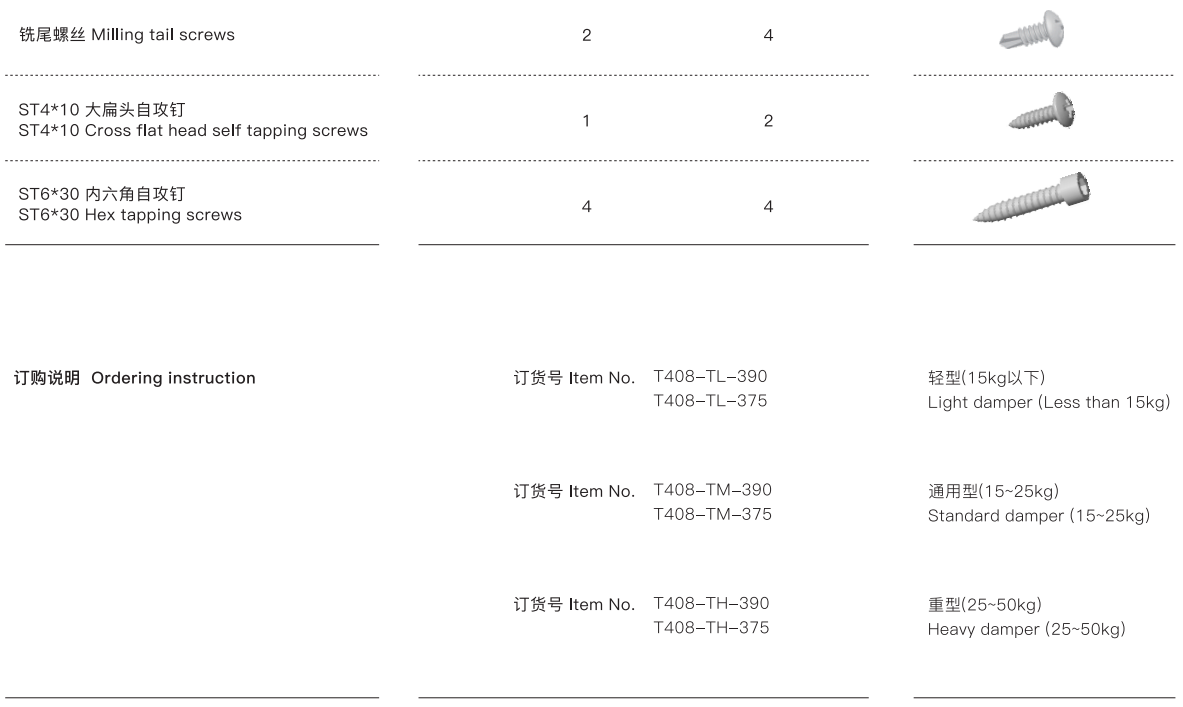Viewport: 1183px width, 707px height.
Task: Click the ST6*30 hex tapping screw image
Action: tap(1032, 198)
